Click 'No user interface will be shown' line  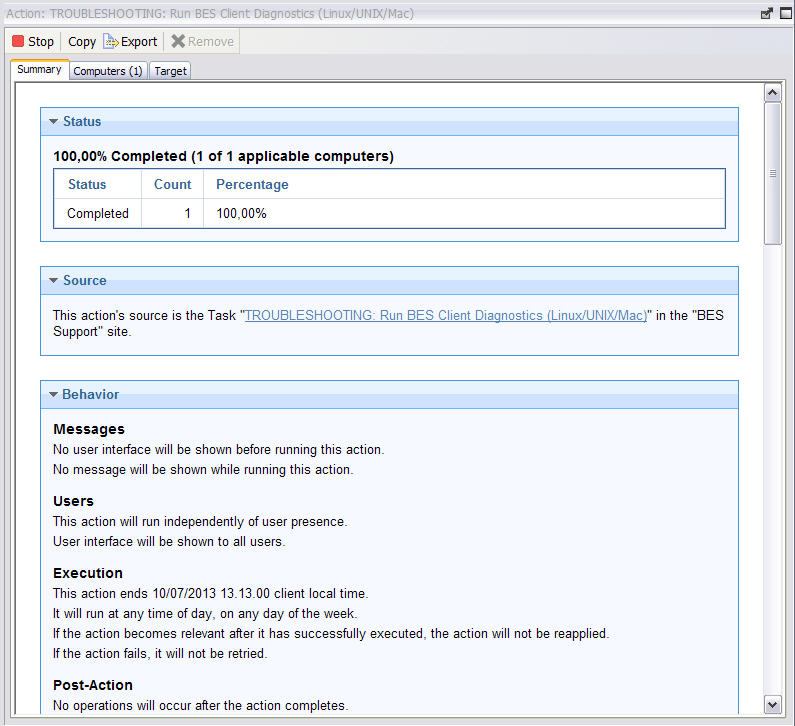click(x=219, y=450)
